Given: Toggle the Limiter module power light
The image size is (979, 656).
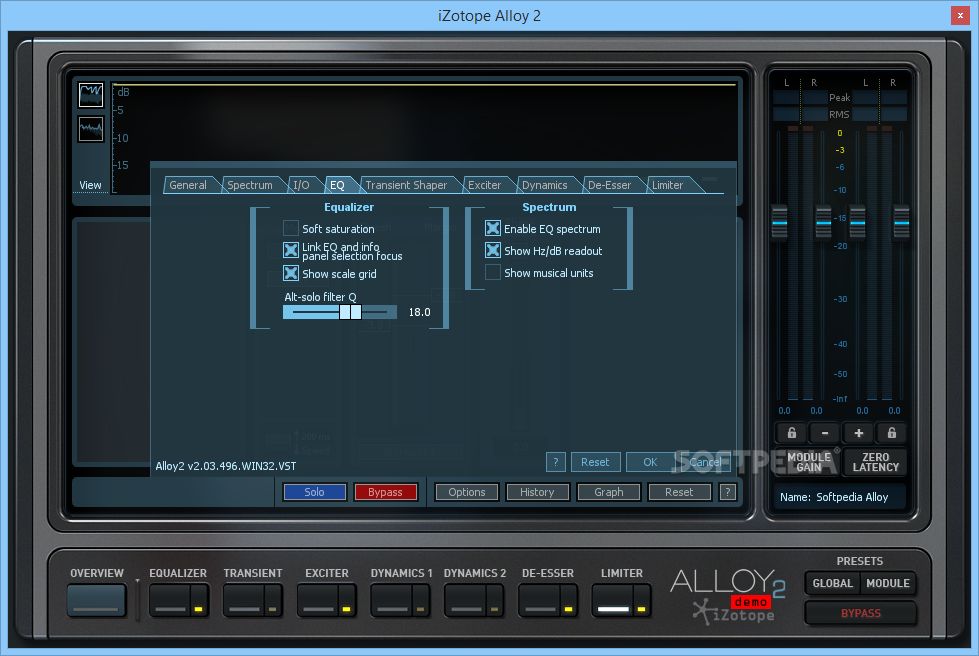Looking at the screenshot, I should pyautogui.click(x=641, y=609).
